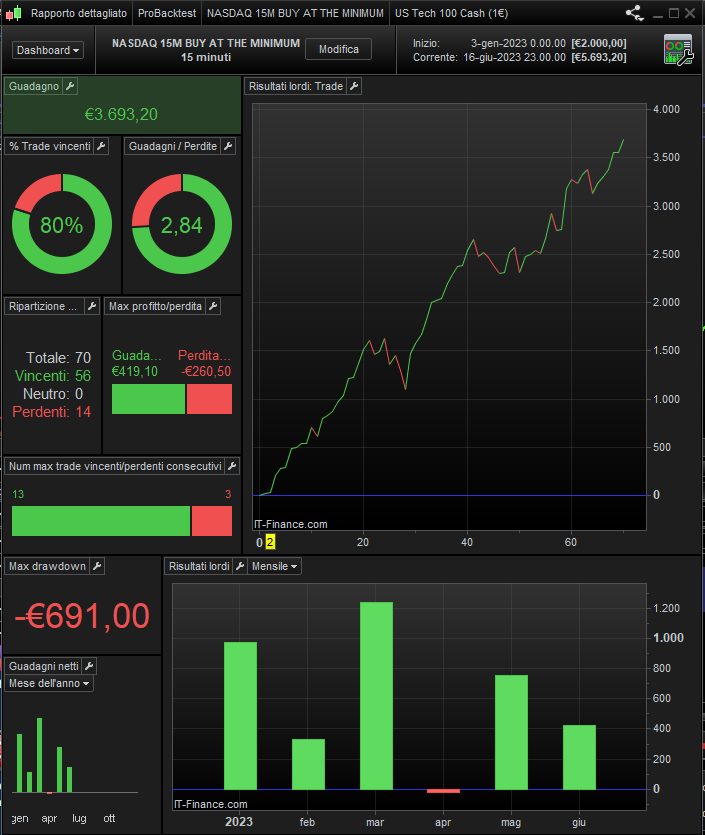Click Max drawdown panel label
Image resolution: width=705 pixels, height=835 pixels.
[x=47, y=566]
